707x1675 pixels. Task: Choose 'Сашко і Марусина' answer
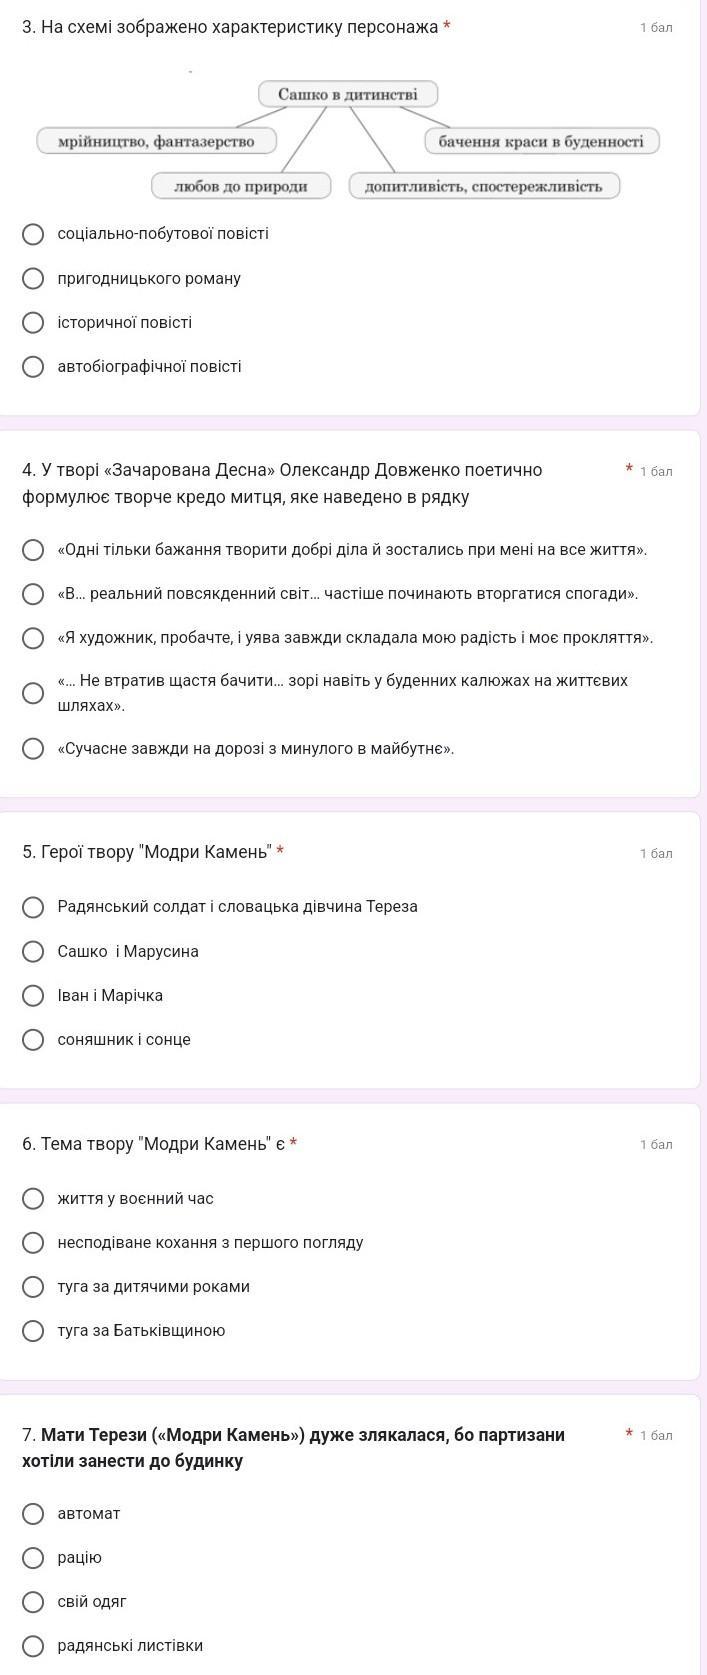coord(33,951)
